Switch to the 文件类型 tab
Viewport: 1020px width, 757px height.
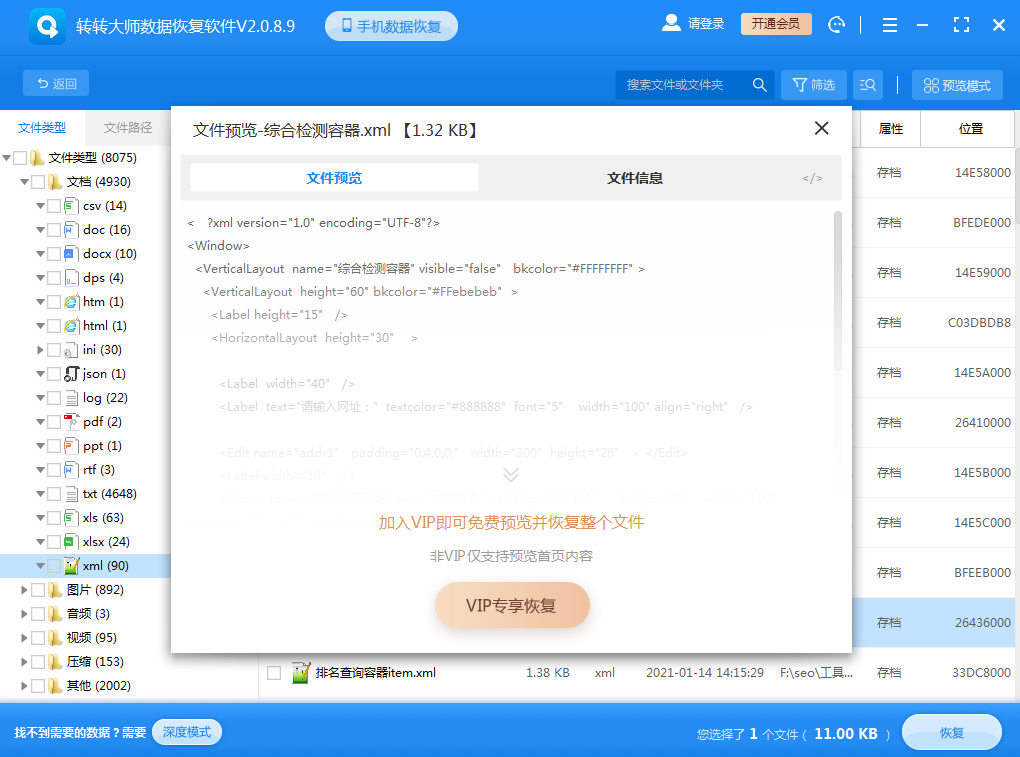point(42,127)
